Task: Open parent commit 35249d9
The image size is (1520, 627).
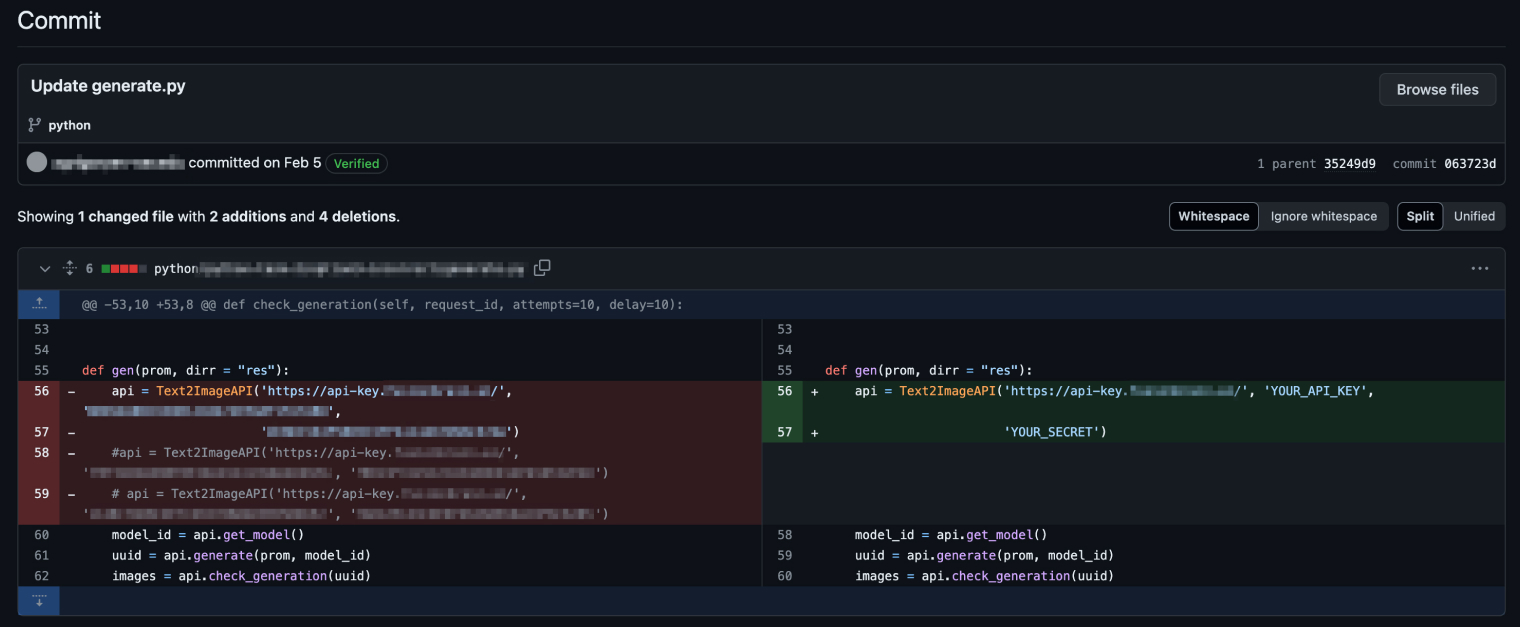Action: (1349, 164)
